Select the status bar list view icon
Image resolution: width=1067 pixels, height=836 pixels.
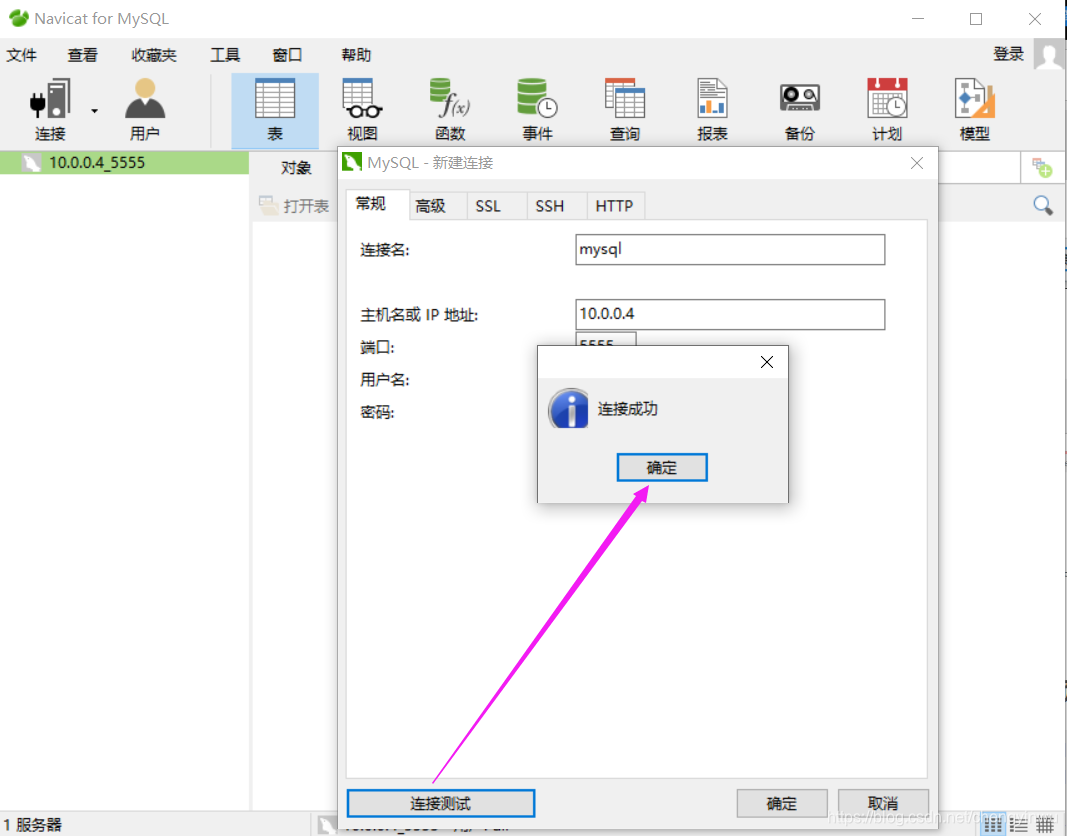(x=1019, y=825)
